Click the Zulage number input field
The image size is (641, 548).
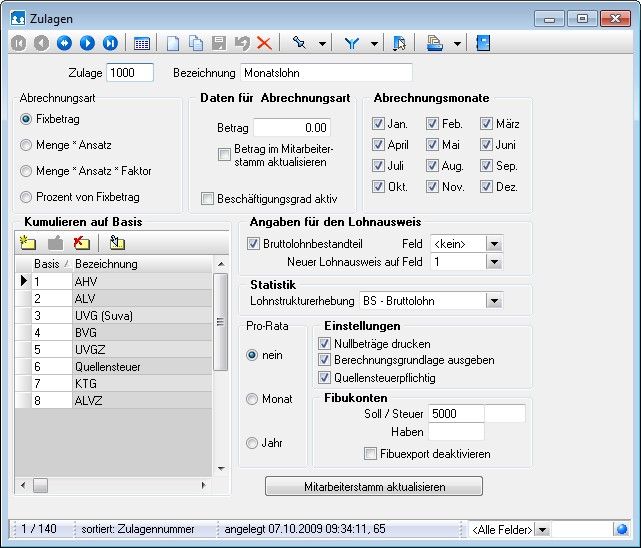point(130,73)
